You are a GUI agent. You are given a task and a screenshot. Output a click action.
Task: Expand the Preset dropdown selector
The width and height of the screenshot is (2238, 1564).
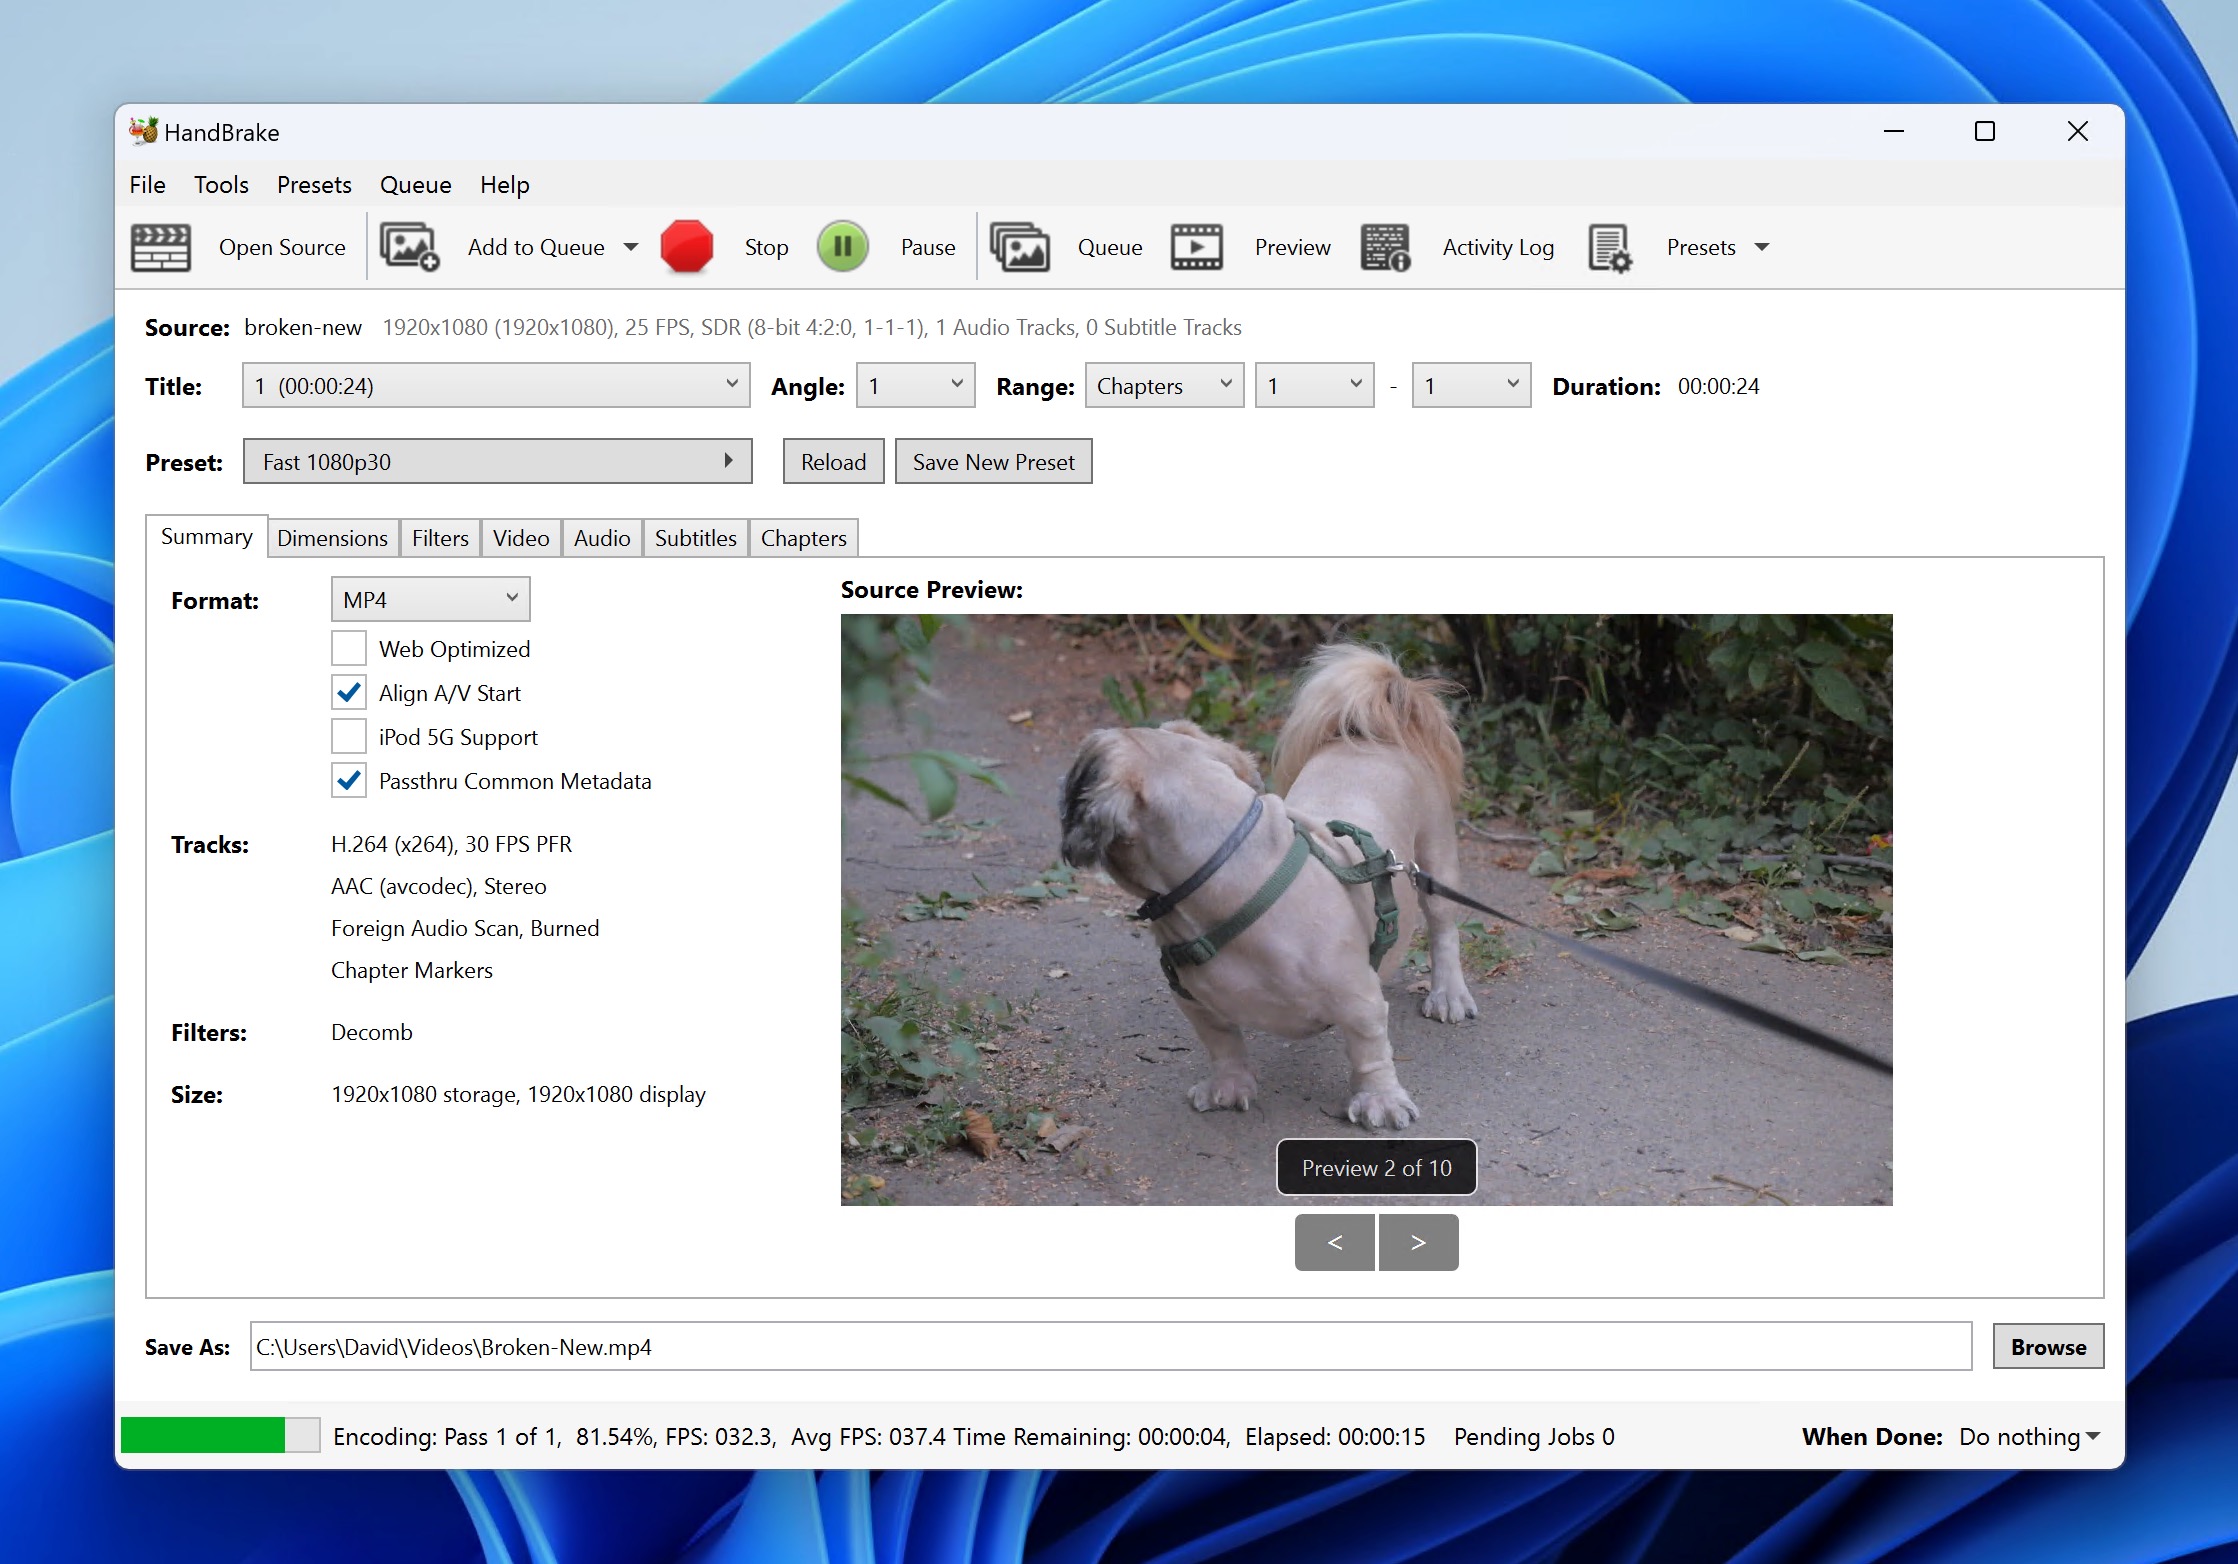tap(726, 461)
